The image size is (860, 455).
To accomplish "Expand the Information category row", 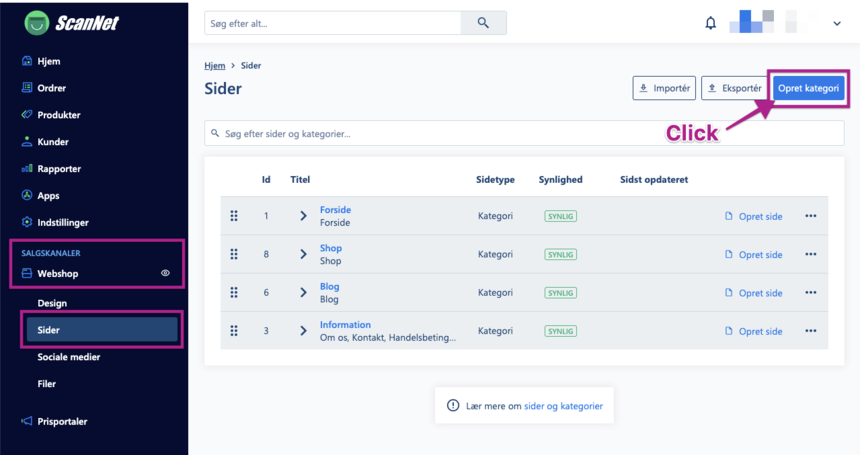I will [303, 331].
